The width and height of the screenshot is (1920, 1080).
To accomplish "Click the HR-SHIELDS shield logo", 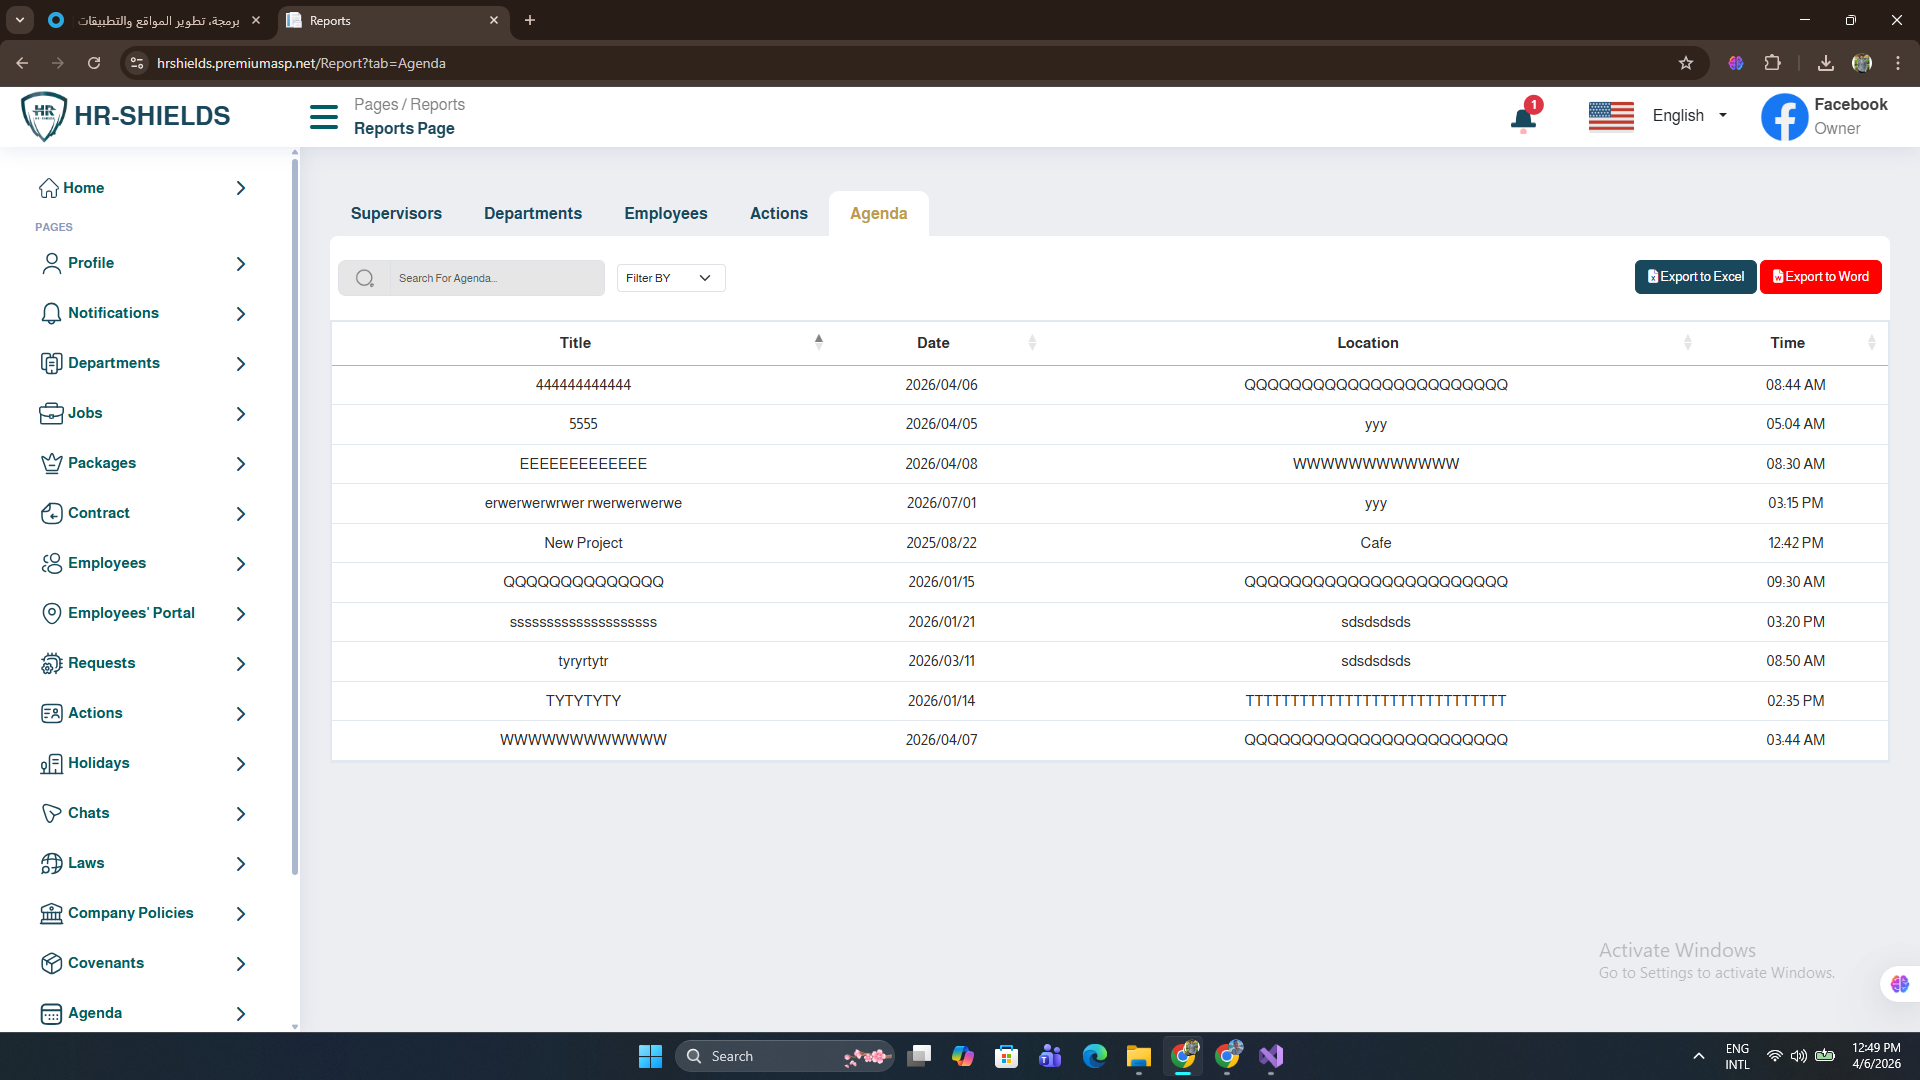I will click(x=44, y=116).
